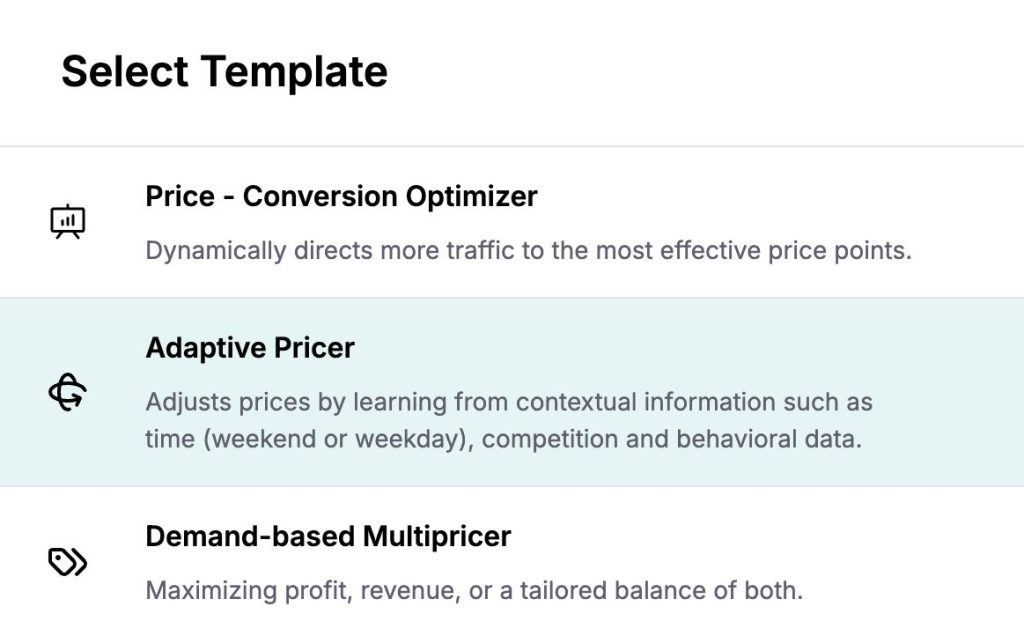Click the price tags icon beside Demand-based Multipricer
Image resolution: width=1024 pixels, height=636 pixels.
coord(68,562)
